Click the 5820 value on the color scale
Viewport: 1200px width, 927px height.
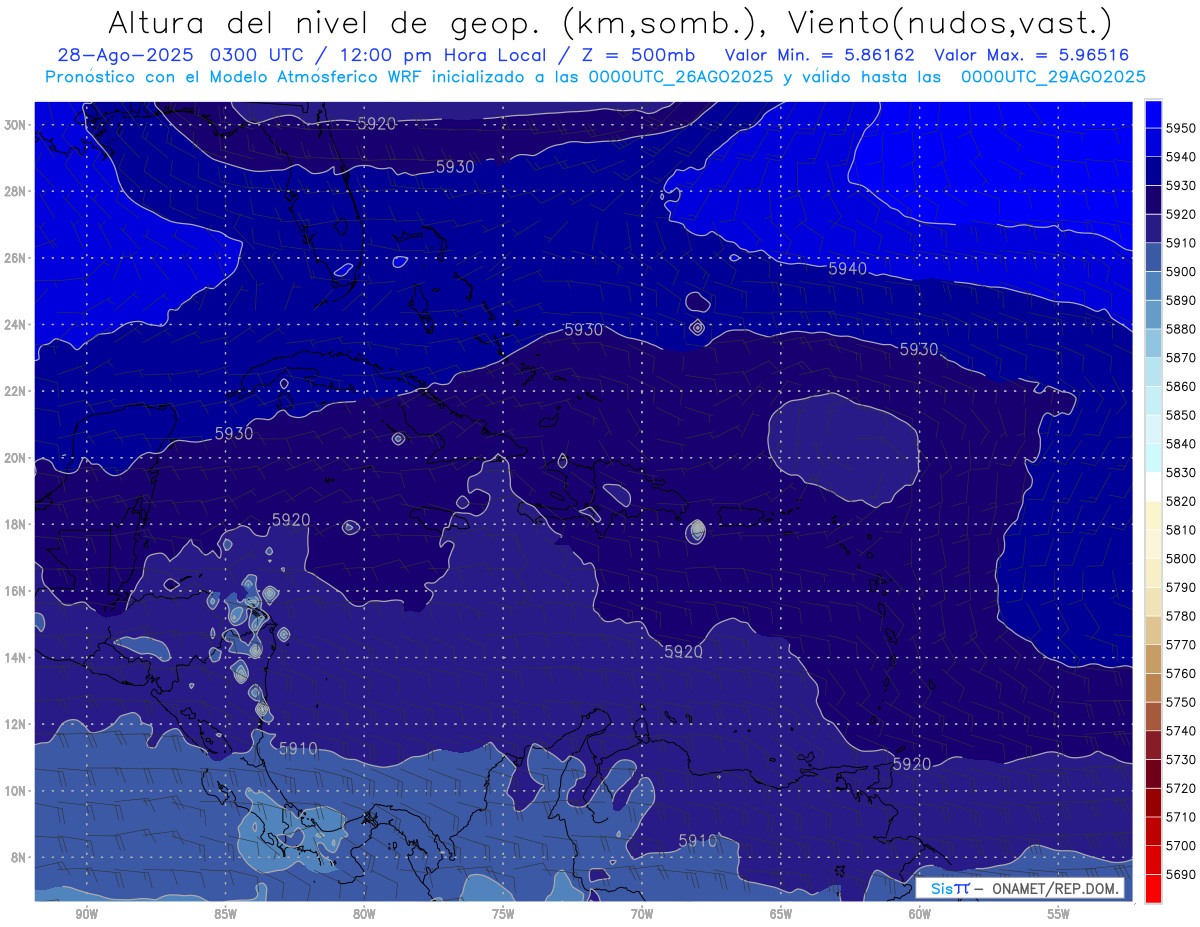[1181, 501]
